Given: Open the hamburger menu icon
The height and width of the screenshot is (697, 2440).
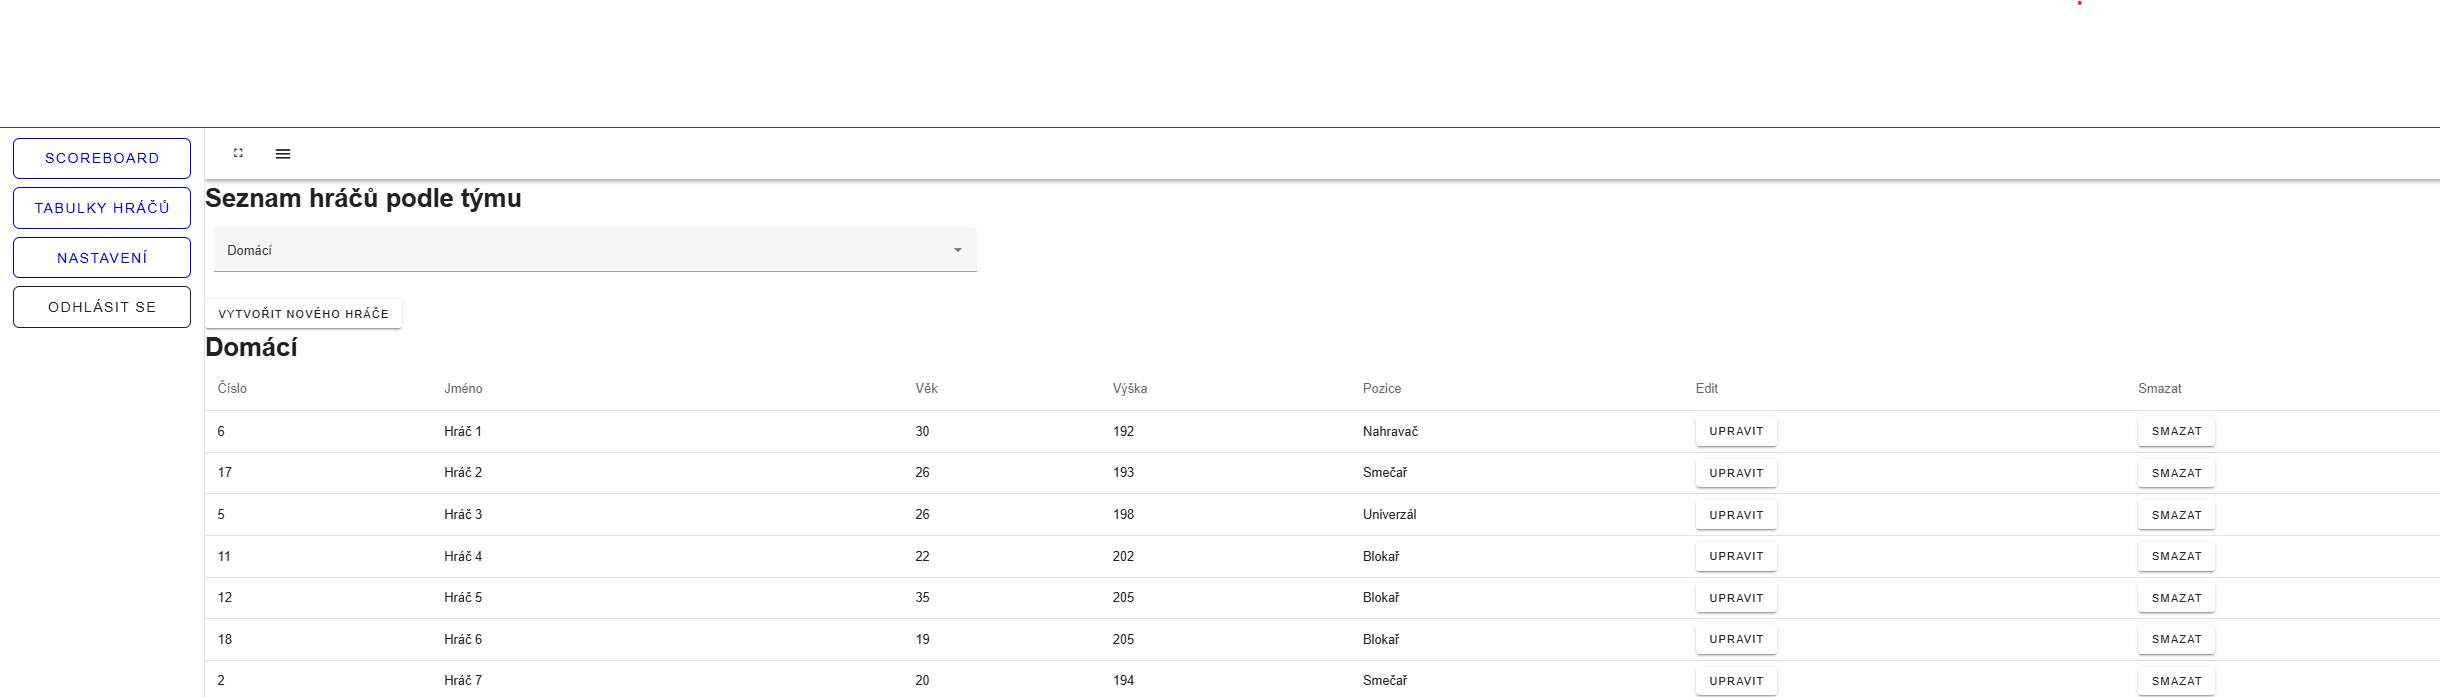Looking at the screenshot, I should (x=283, y=154).
